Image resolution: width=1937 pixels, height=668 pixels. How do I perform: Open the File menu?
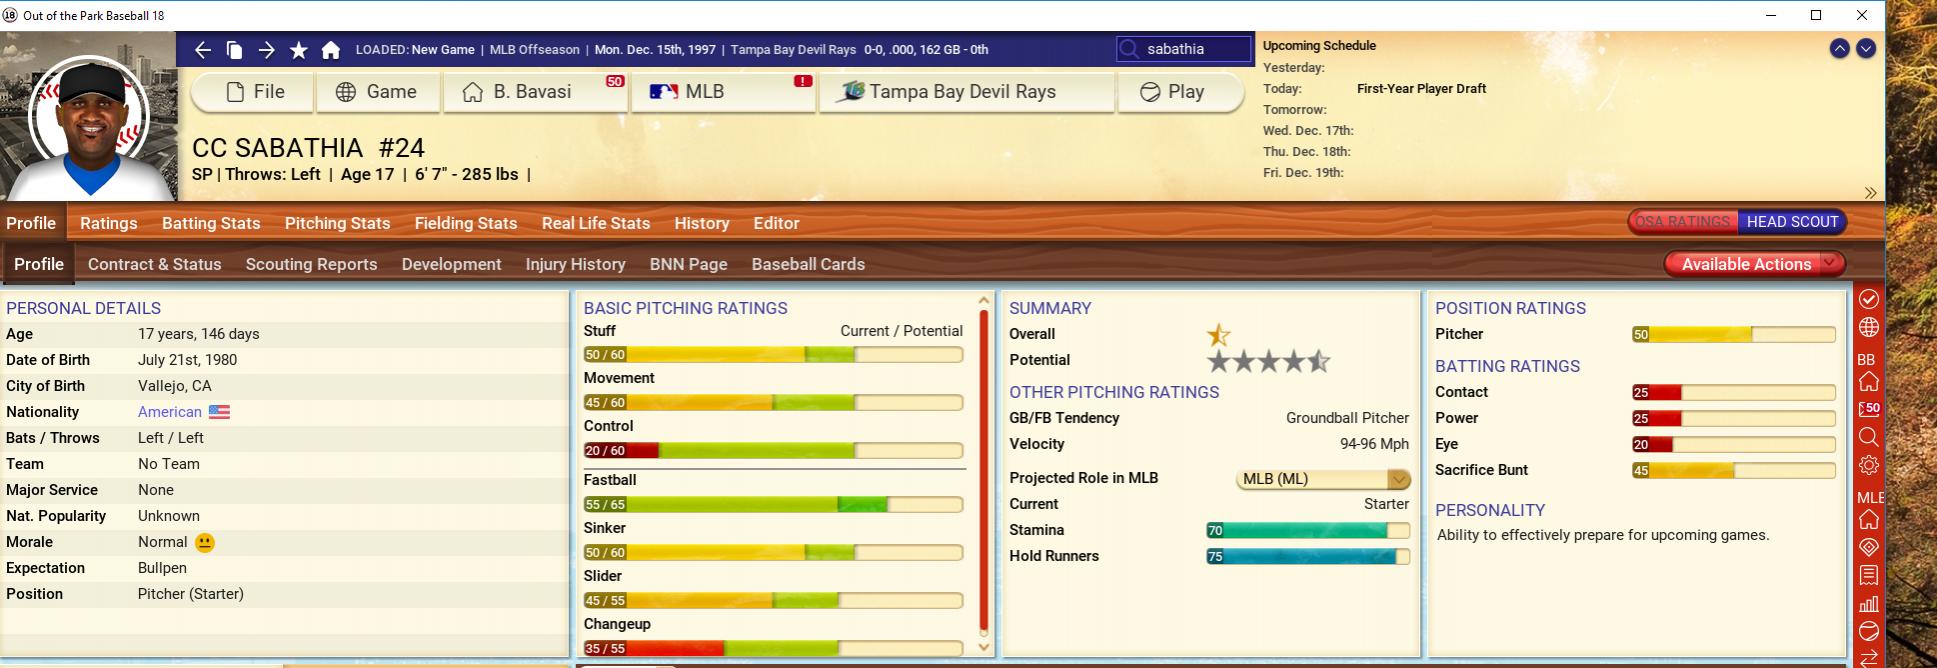pos(254,92)
